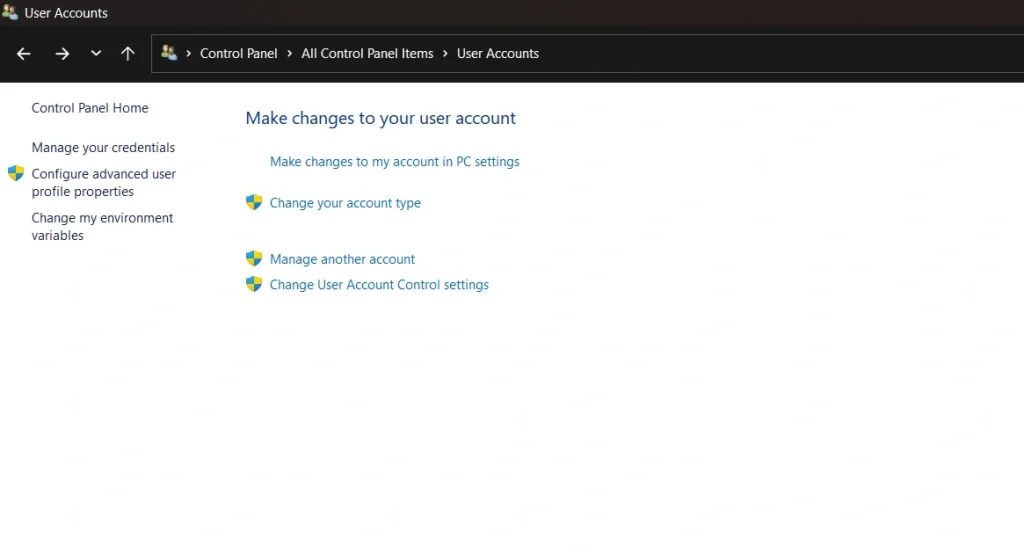1024x553 pixels.
Task: Navigate to All Control Panel Items breadcrumb
Action: tap(367, 54)
